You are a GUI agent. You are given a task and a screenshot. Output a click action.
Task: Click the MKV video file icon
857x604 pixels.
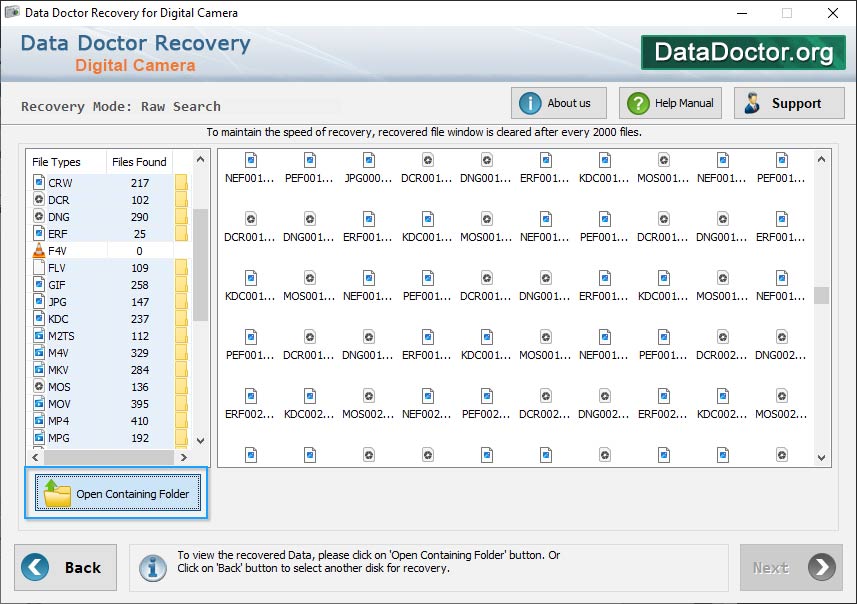point(39,369)
